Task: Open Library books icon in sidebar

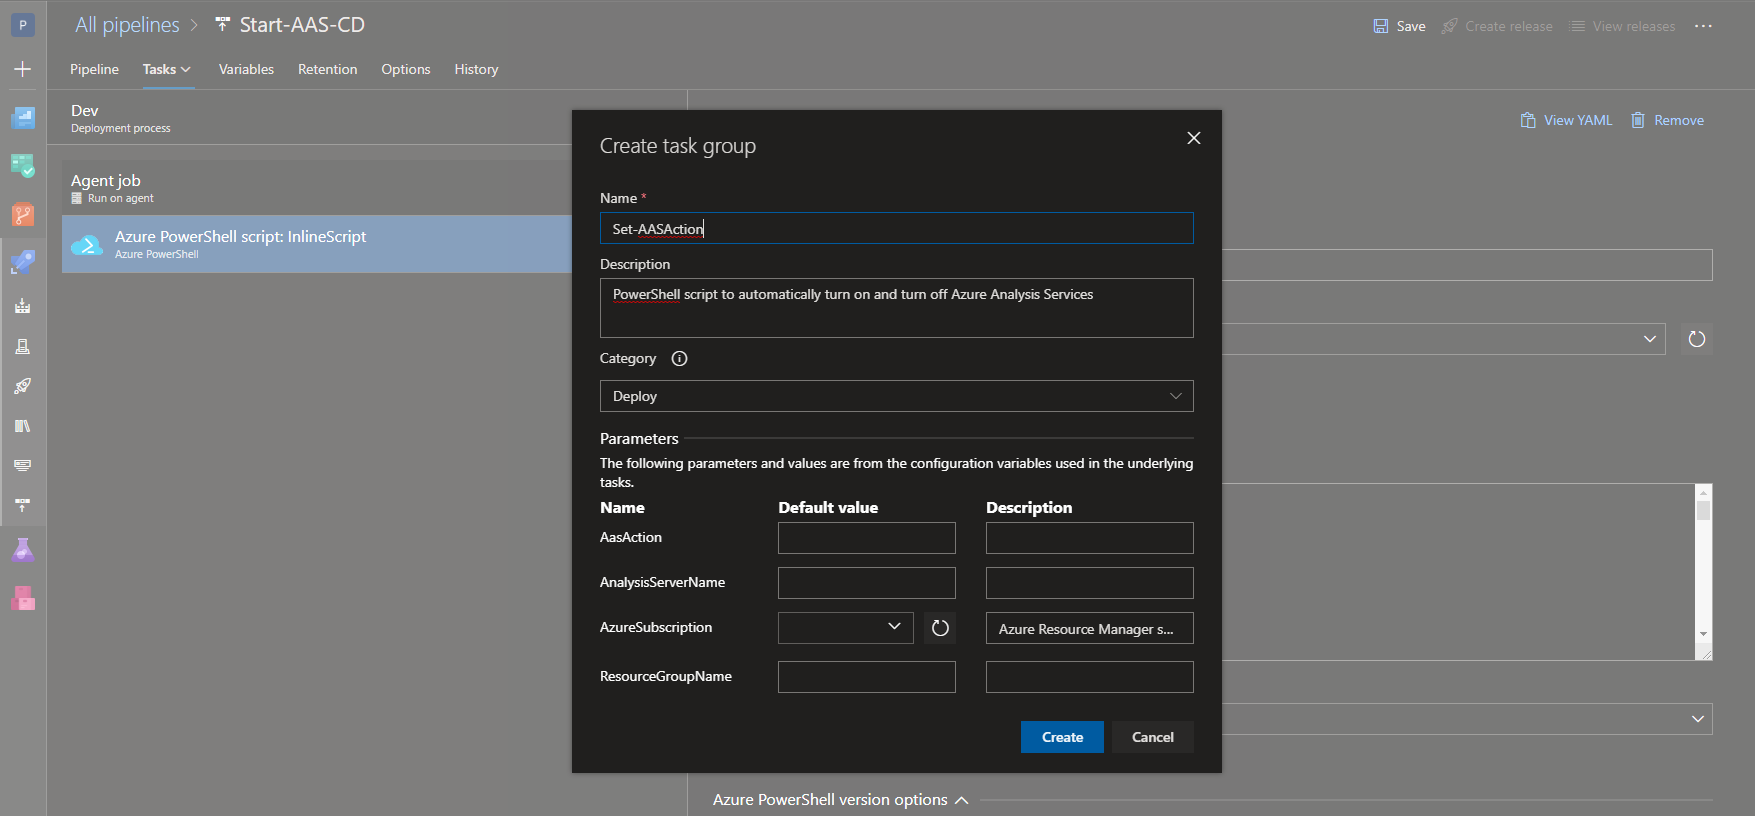Action: (22, 426)
